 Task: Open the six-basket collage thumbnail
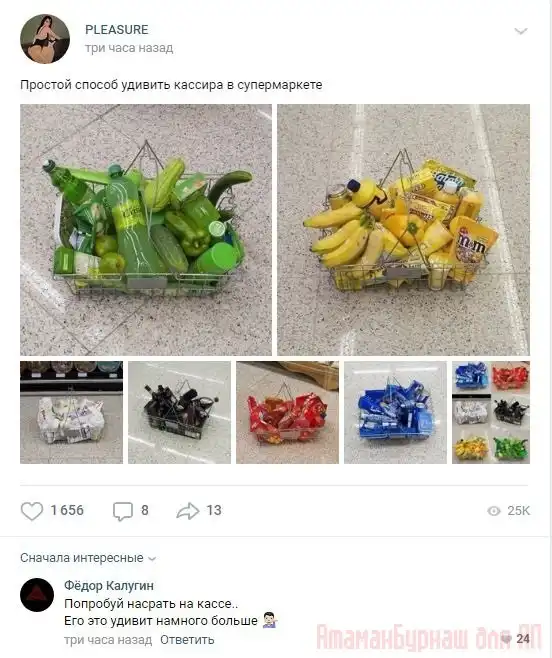coord(491,413)
